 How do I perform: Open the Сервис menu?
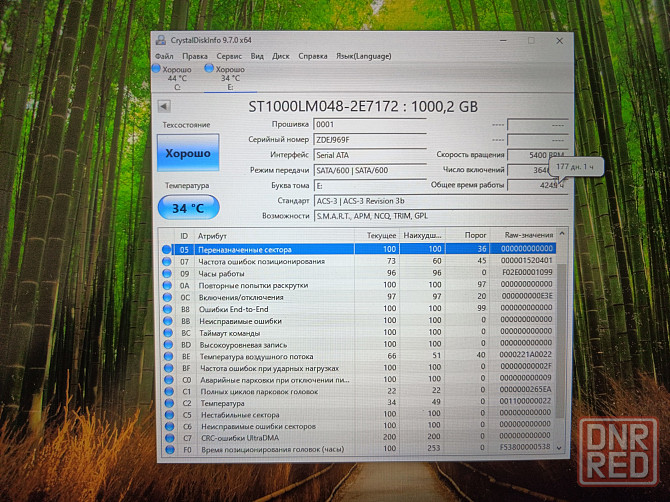point(229,56)
